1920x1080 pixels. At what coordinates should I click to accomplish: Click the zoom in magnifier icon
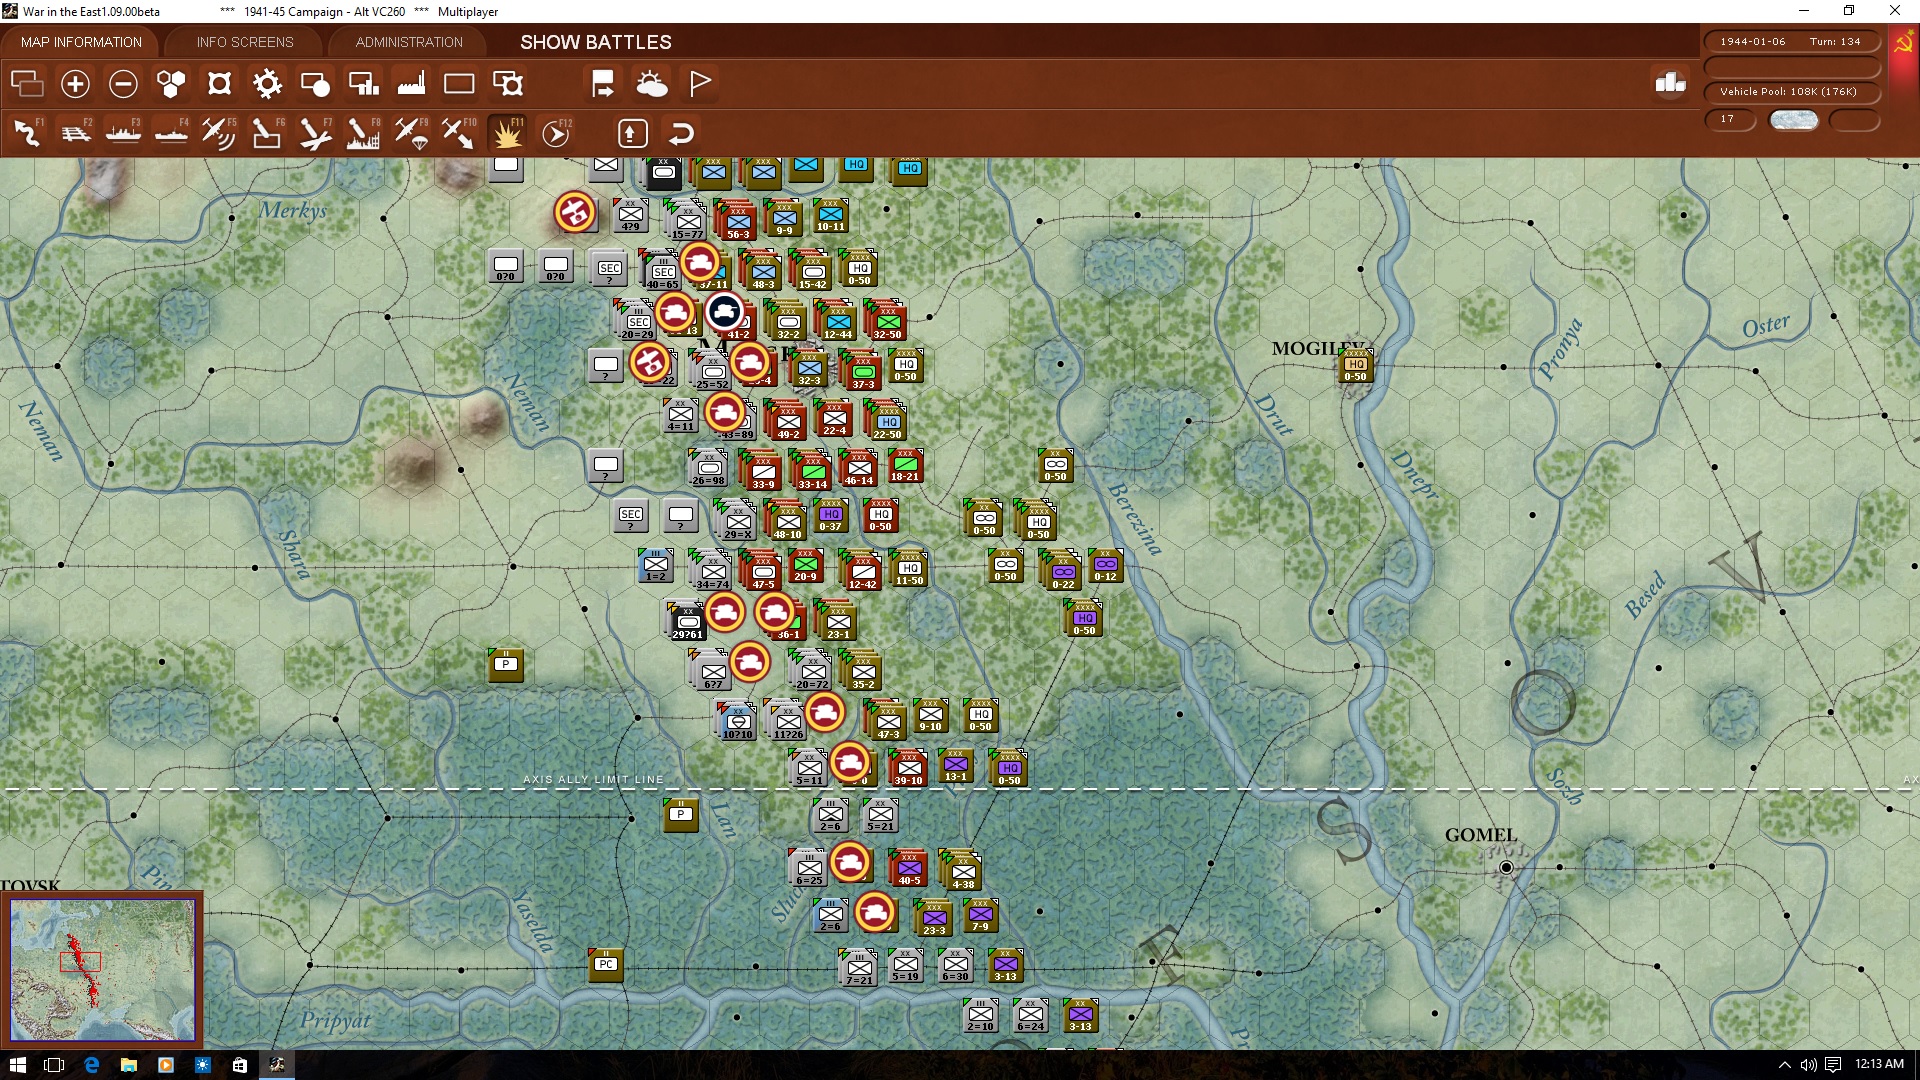coord(75,84)
